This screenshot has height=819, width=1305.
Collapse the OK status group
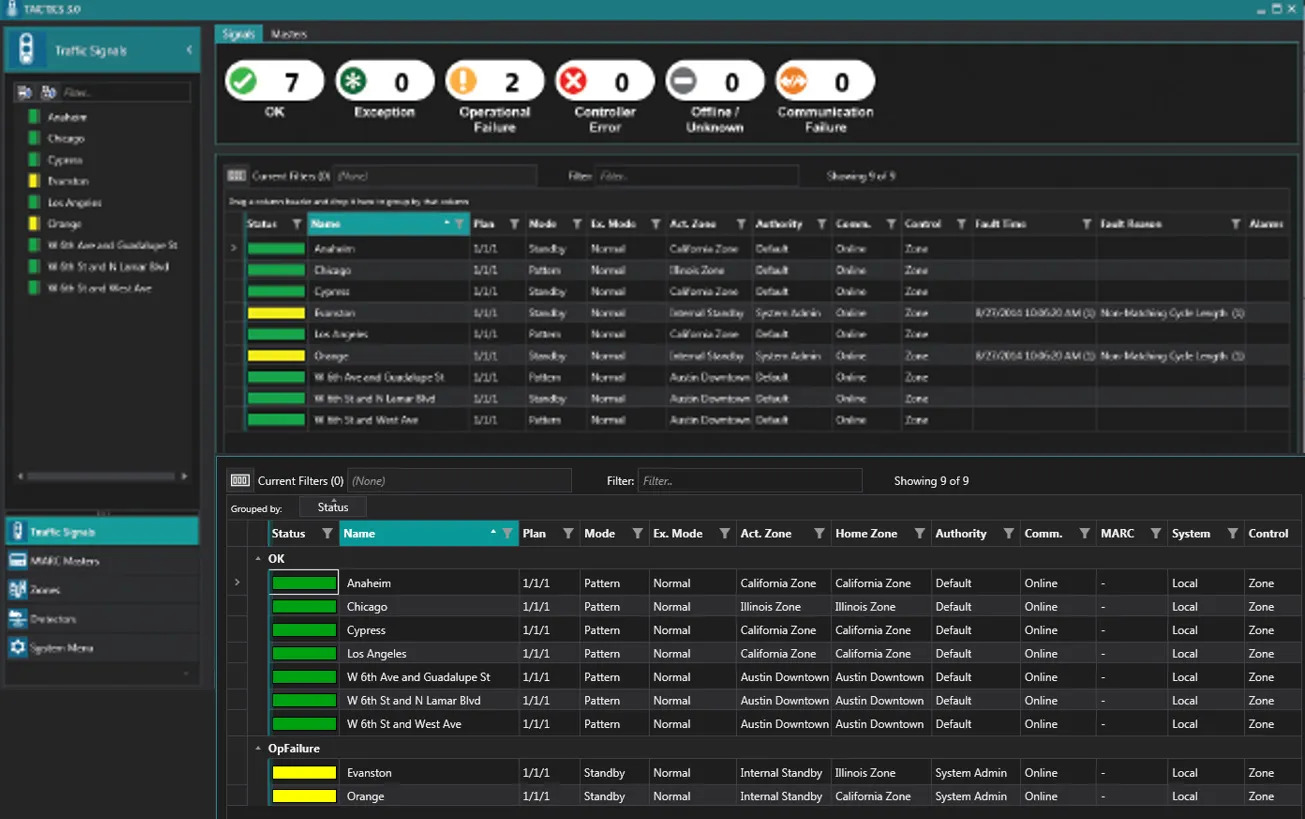click(x=257, y=558)
